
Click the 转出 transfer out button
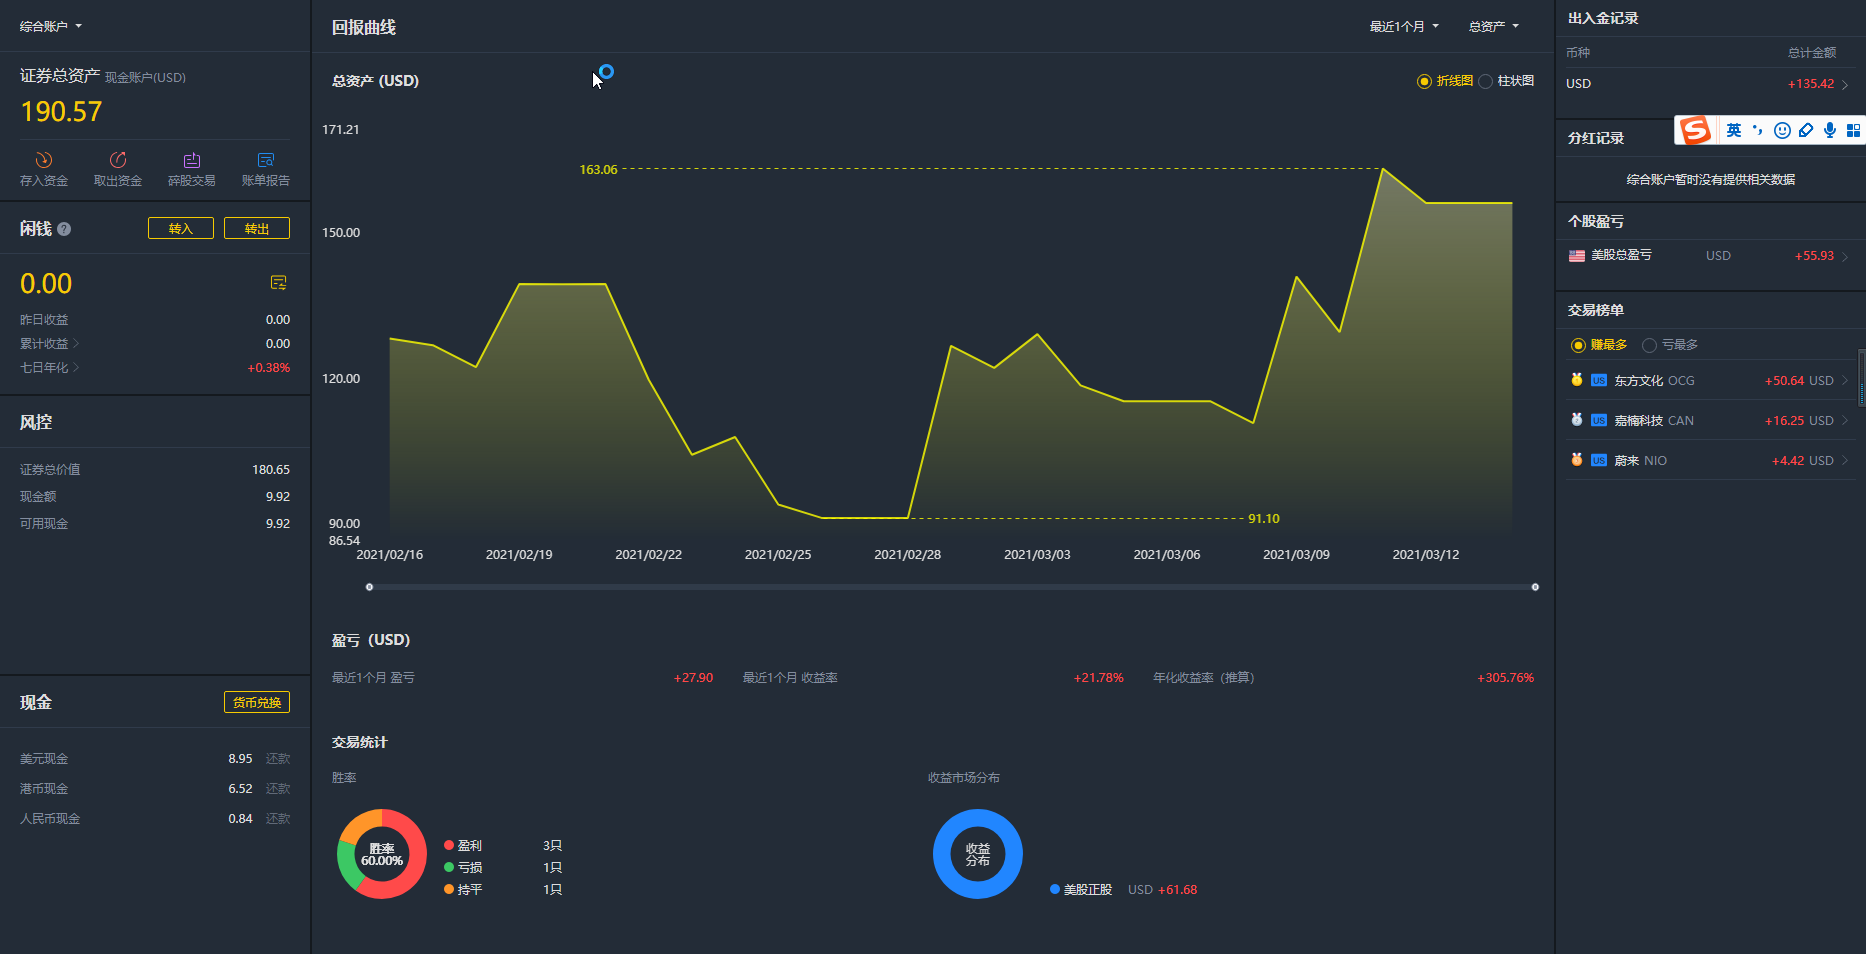[257, 228]
